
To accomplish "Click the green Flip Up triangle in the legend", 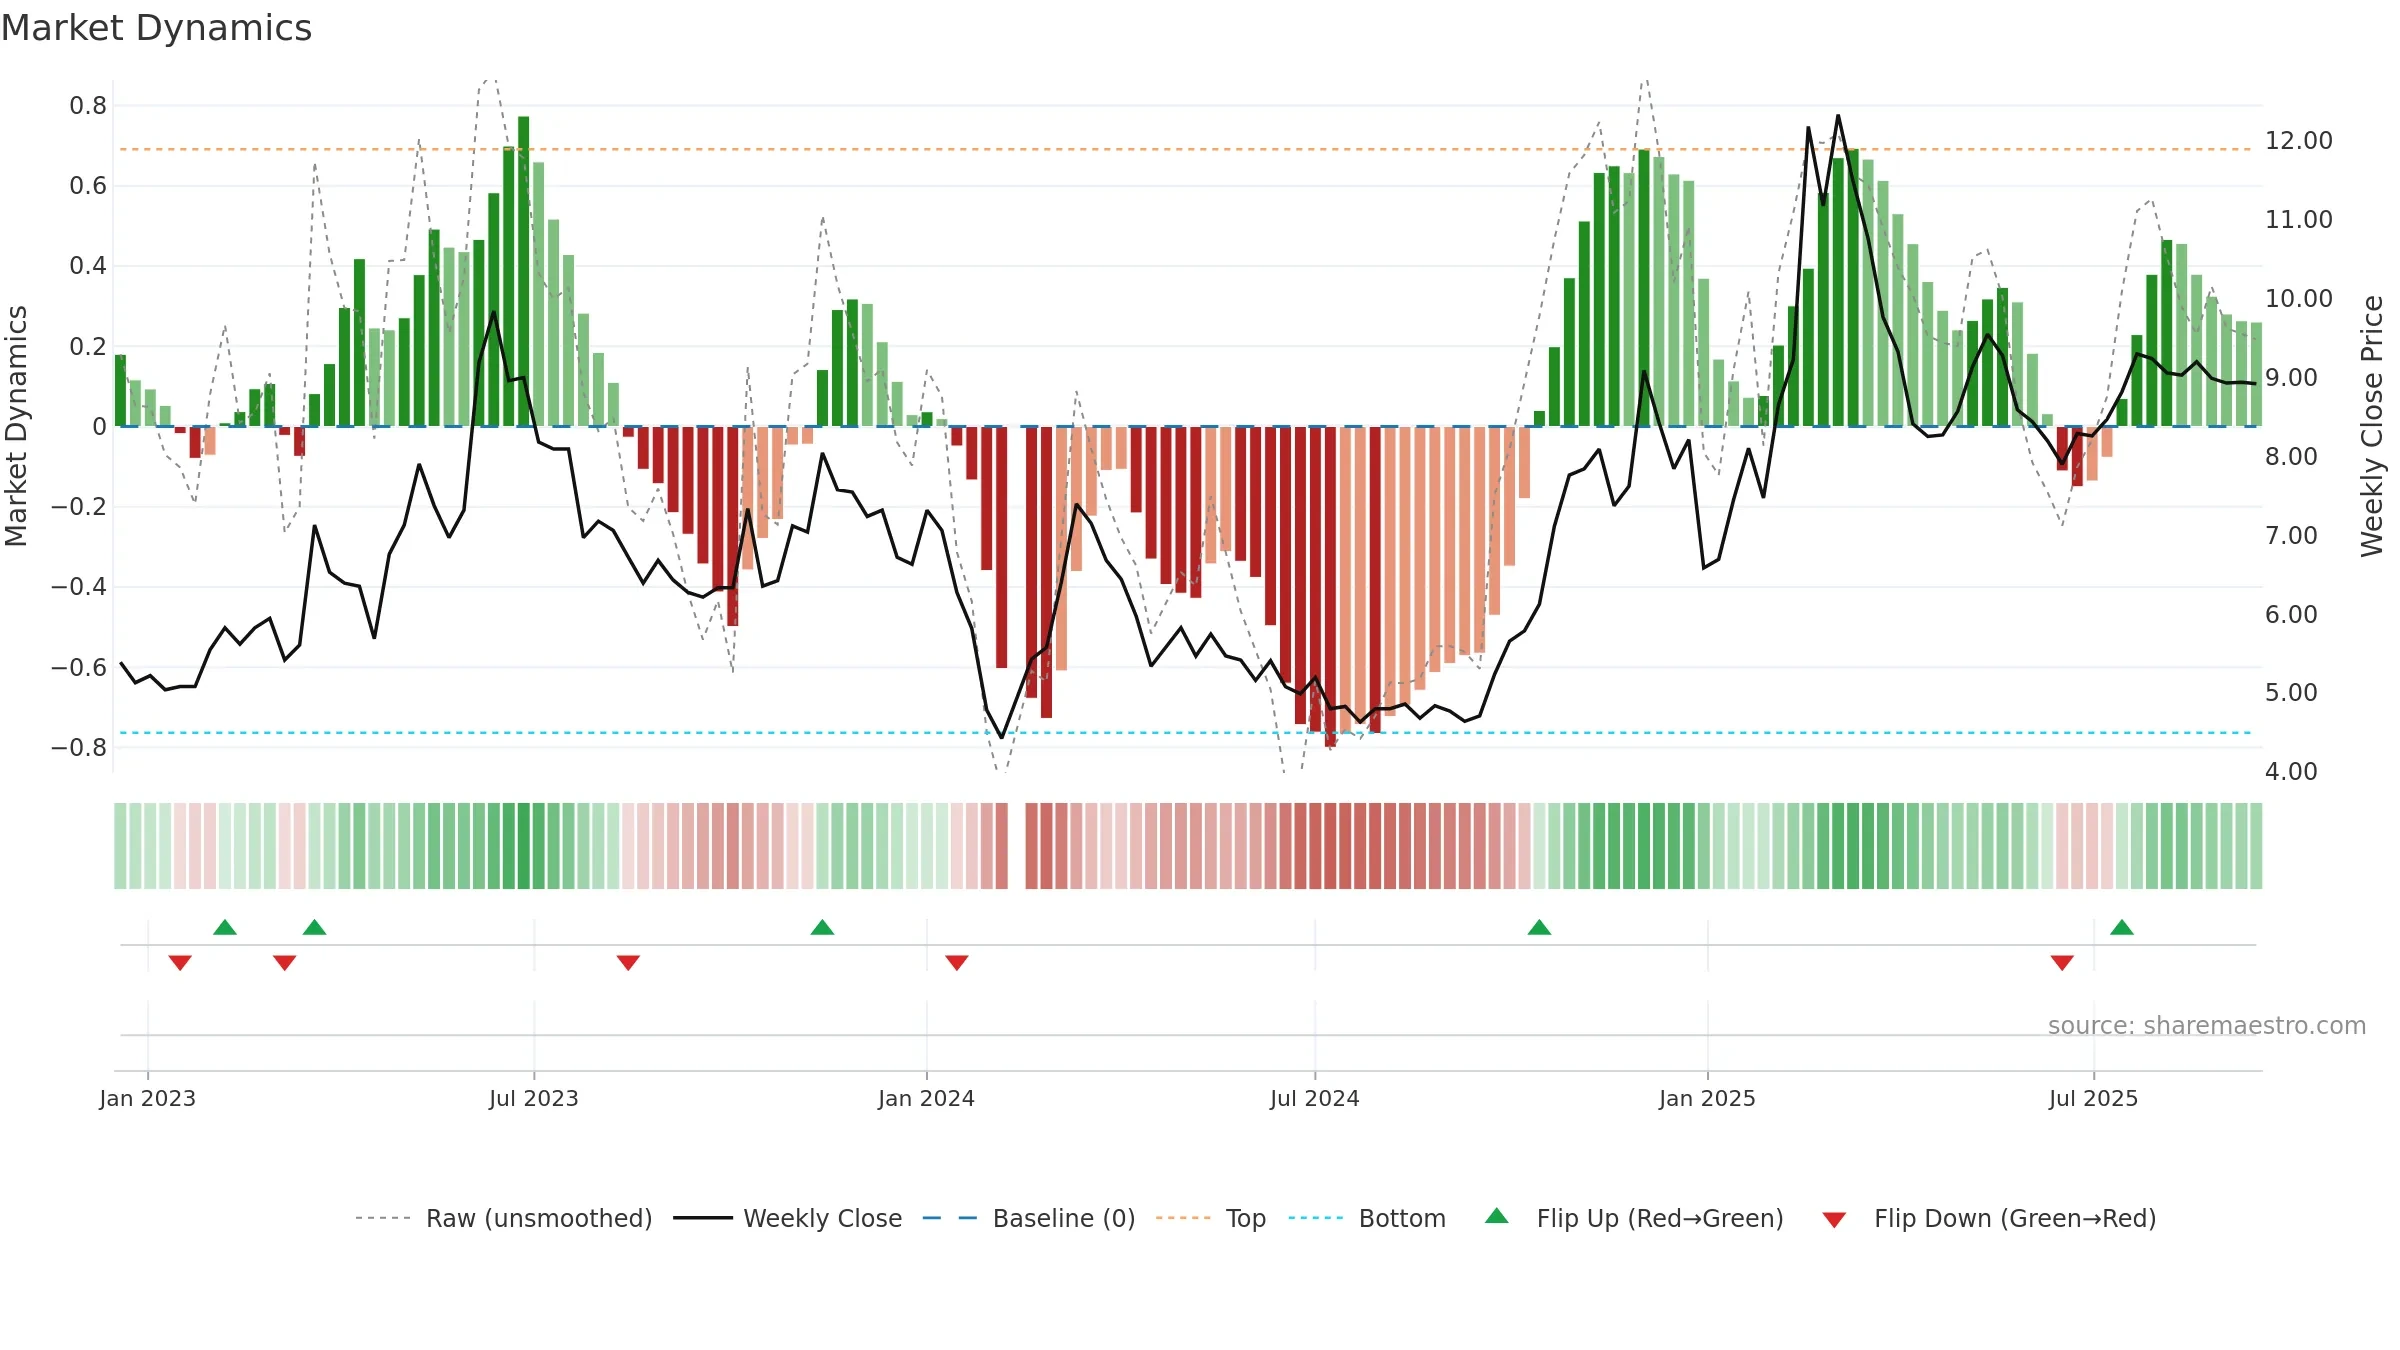I will tap(1497, 1216).
